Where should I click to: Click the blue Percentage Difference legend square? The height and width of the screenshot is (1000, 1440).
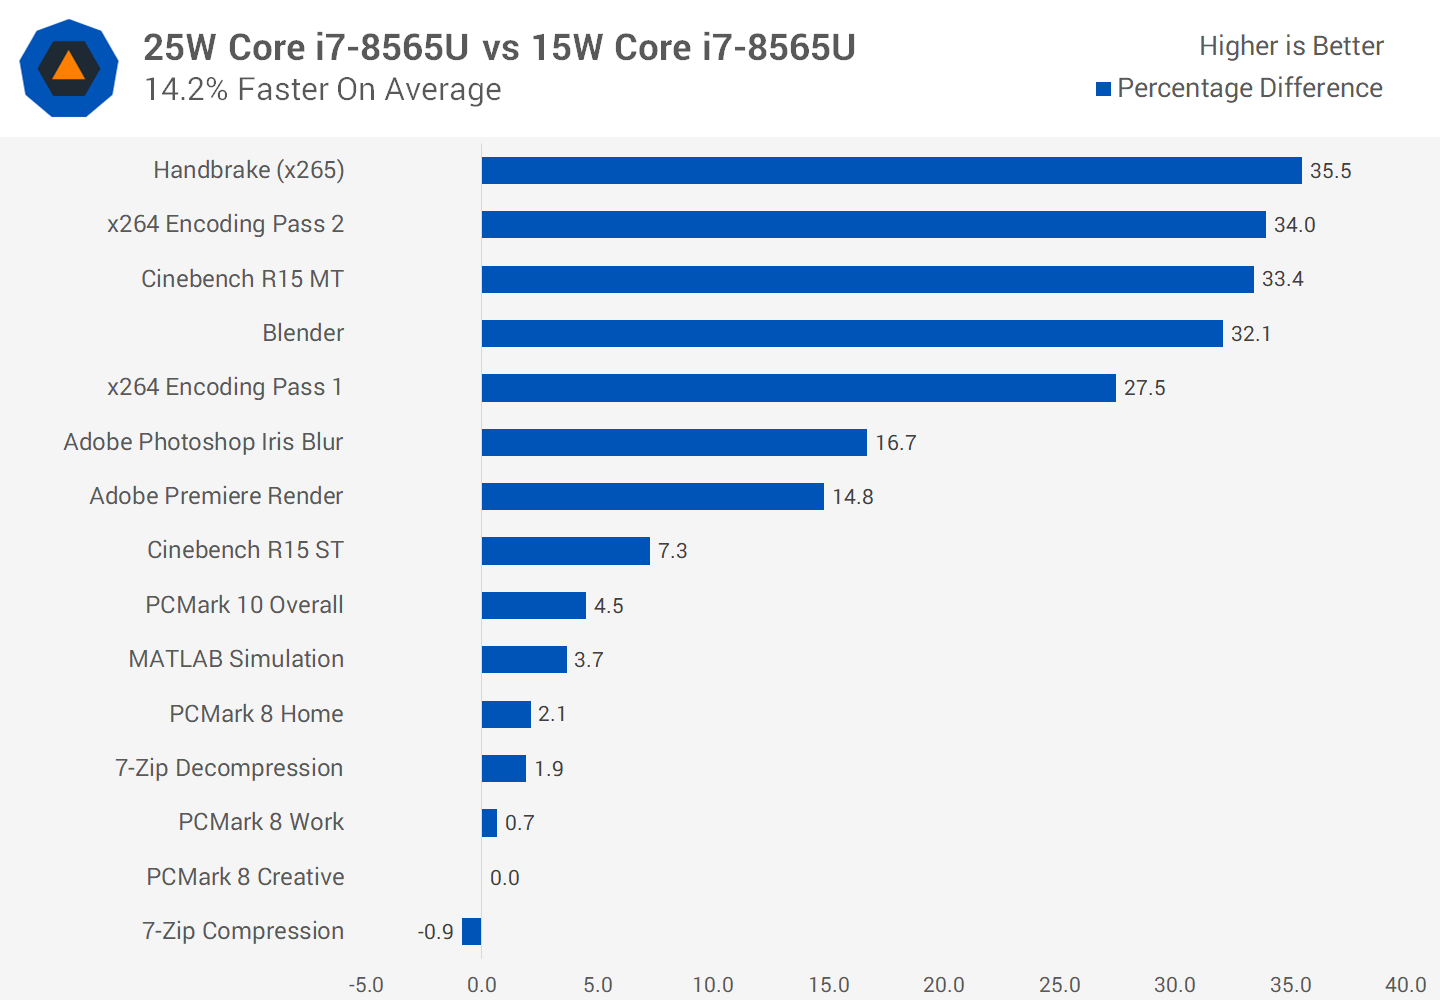[1103, 89]
